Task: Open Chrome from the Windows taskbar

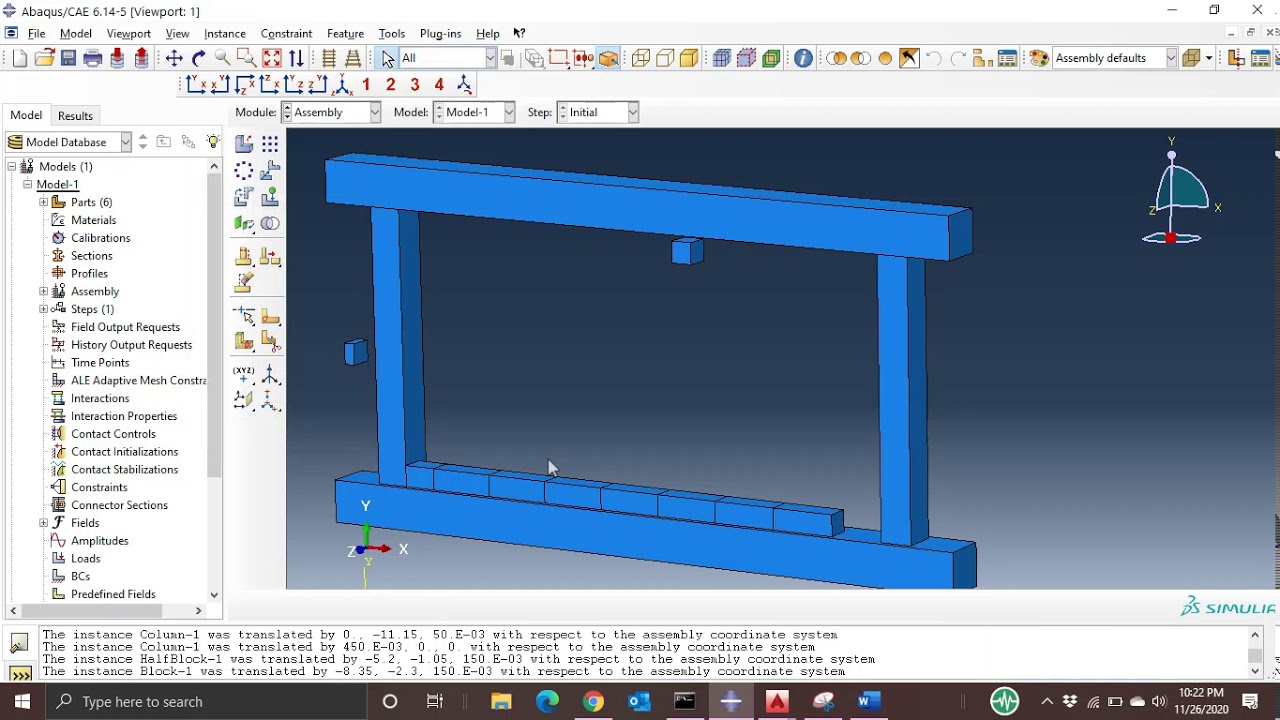Action: pyautogui.click(x=593, y=702)
